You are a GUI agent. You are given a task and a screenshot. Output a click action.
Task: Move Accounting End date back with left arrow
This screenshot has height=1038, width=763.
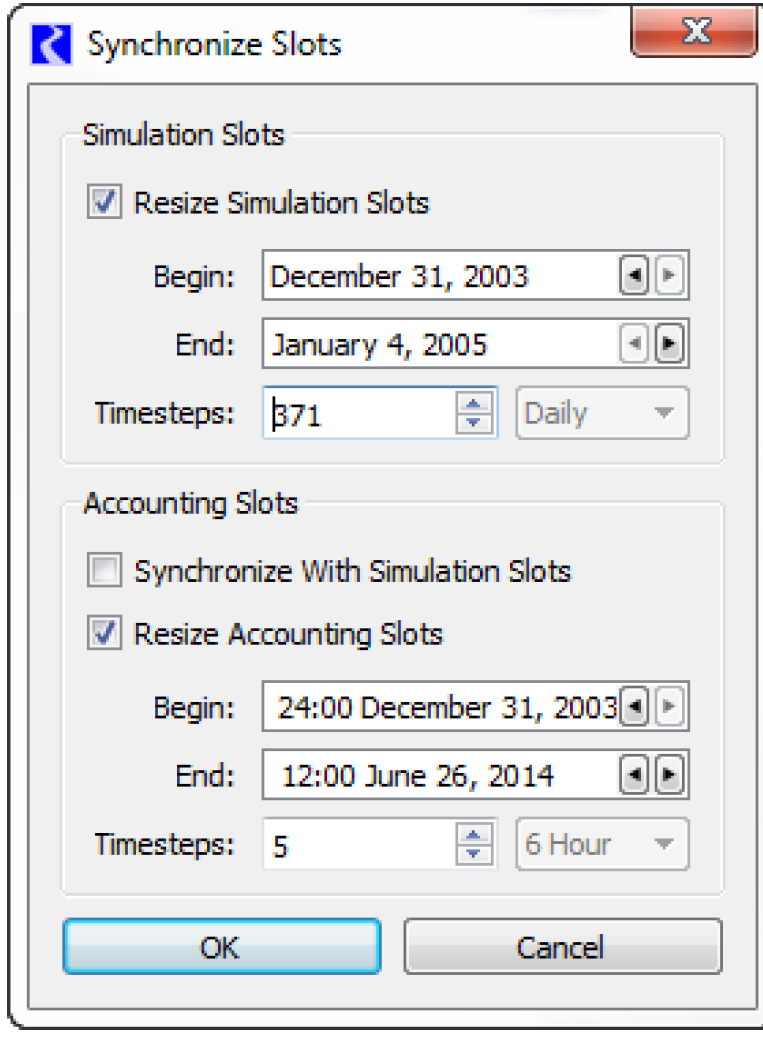click(632, 776)
